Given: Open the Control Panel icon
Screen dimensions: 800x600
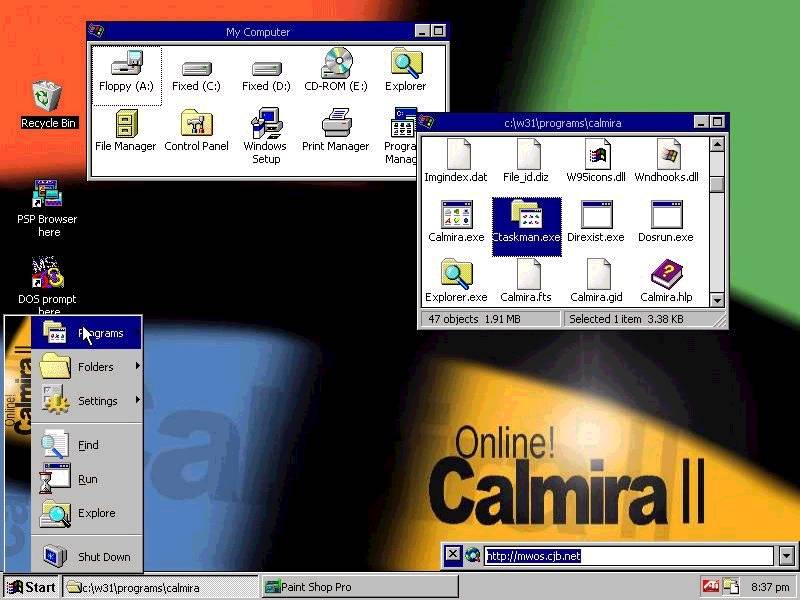Looking at the screenshot, I should (196, 127).
